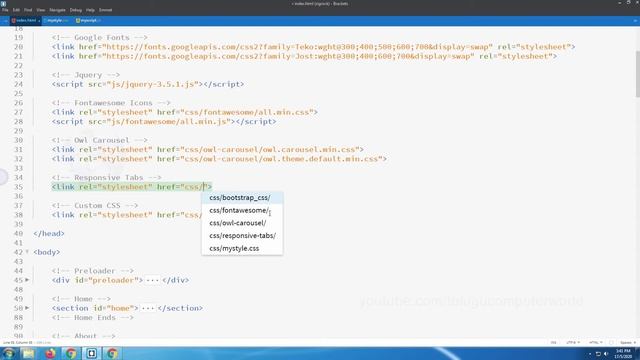Click the owl.carousel.min.css link line
Viewport: 640px width, 360px height.
207,149
